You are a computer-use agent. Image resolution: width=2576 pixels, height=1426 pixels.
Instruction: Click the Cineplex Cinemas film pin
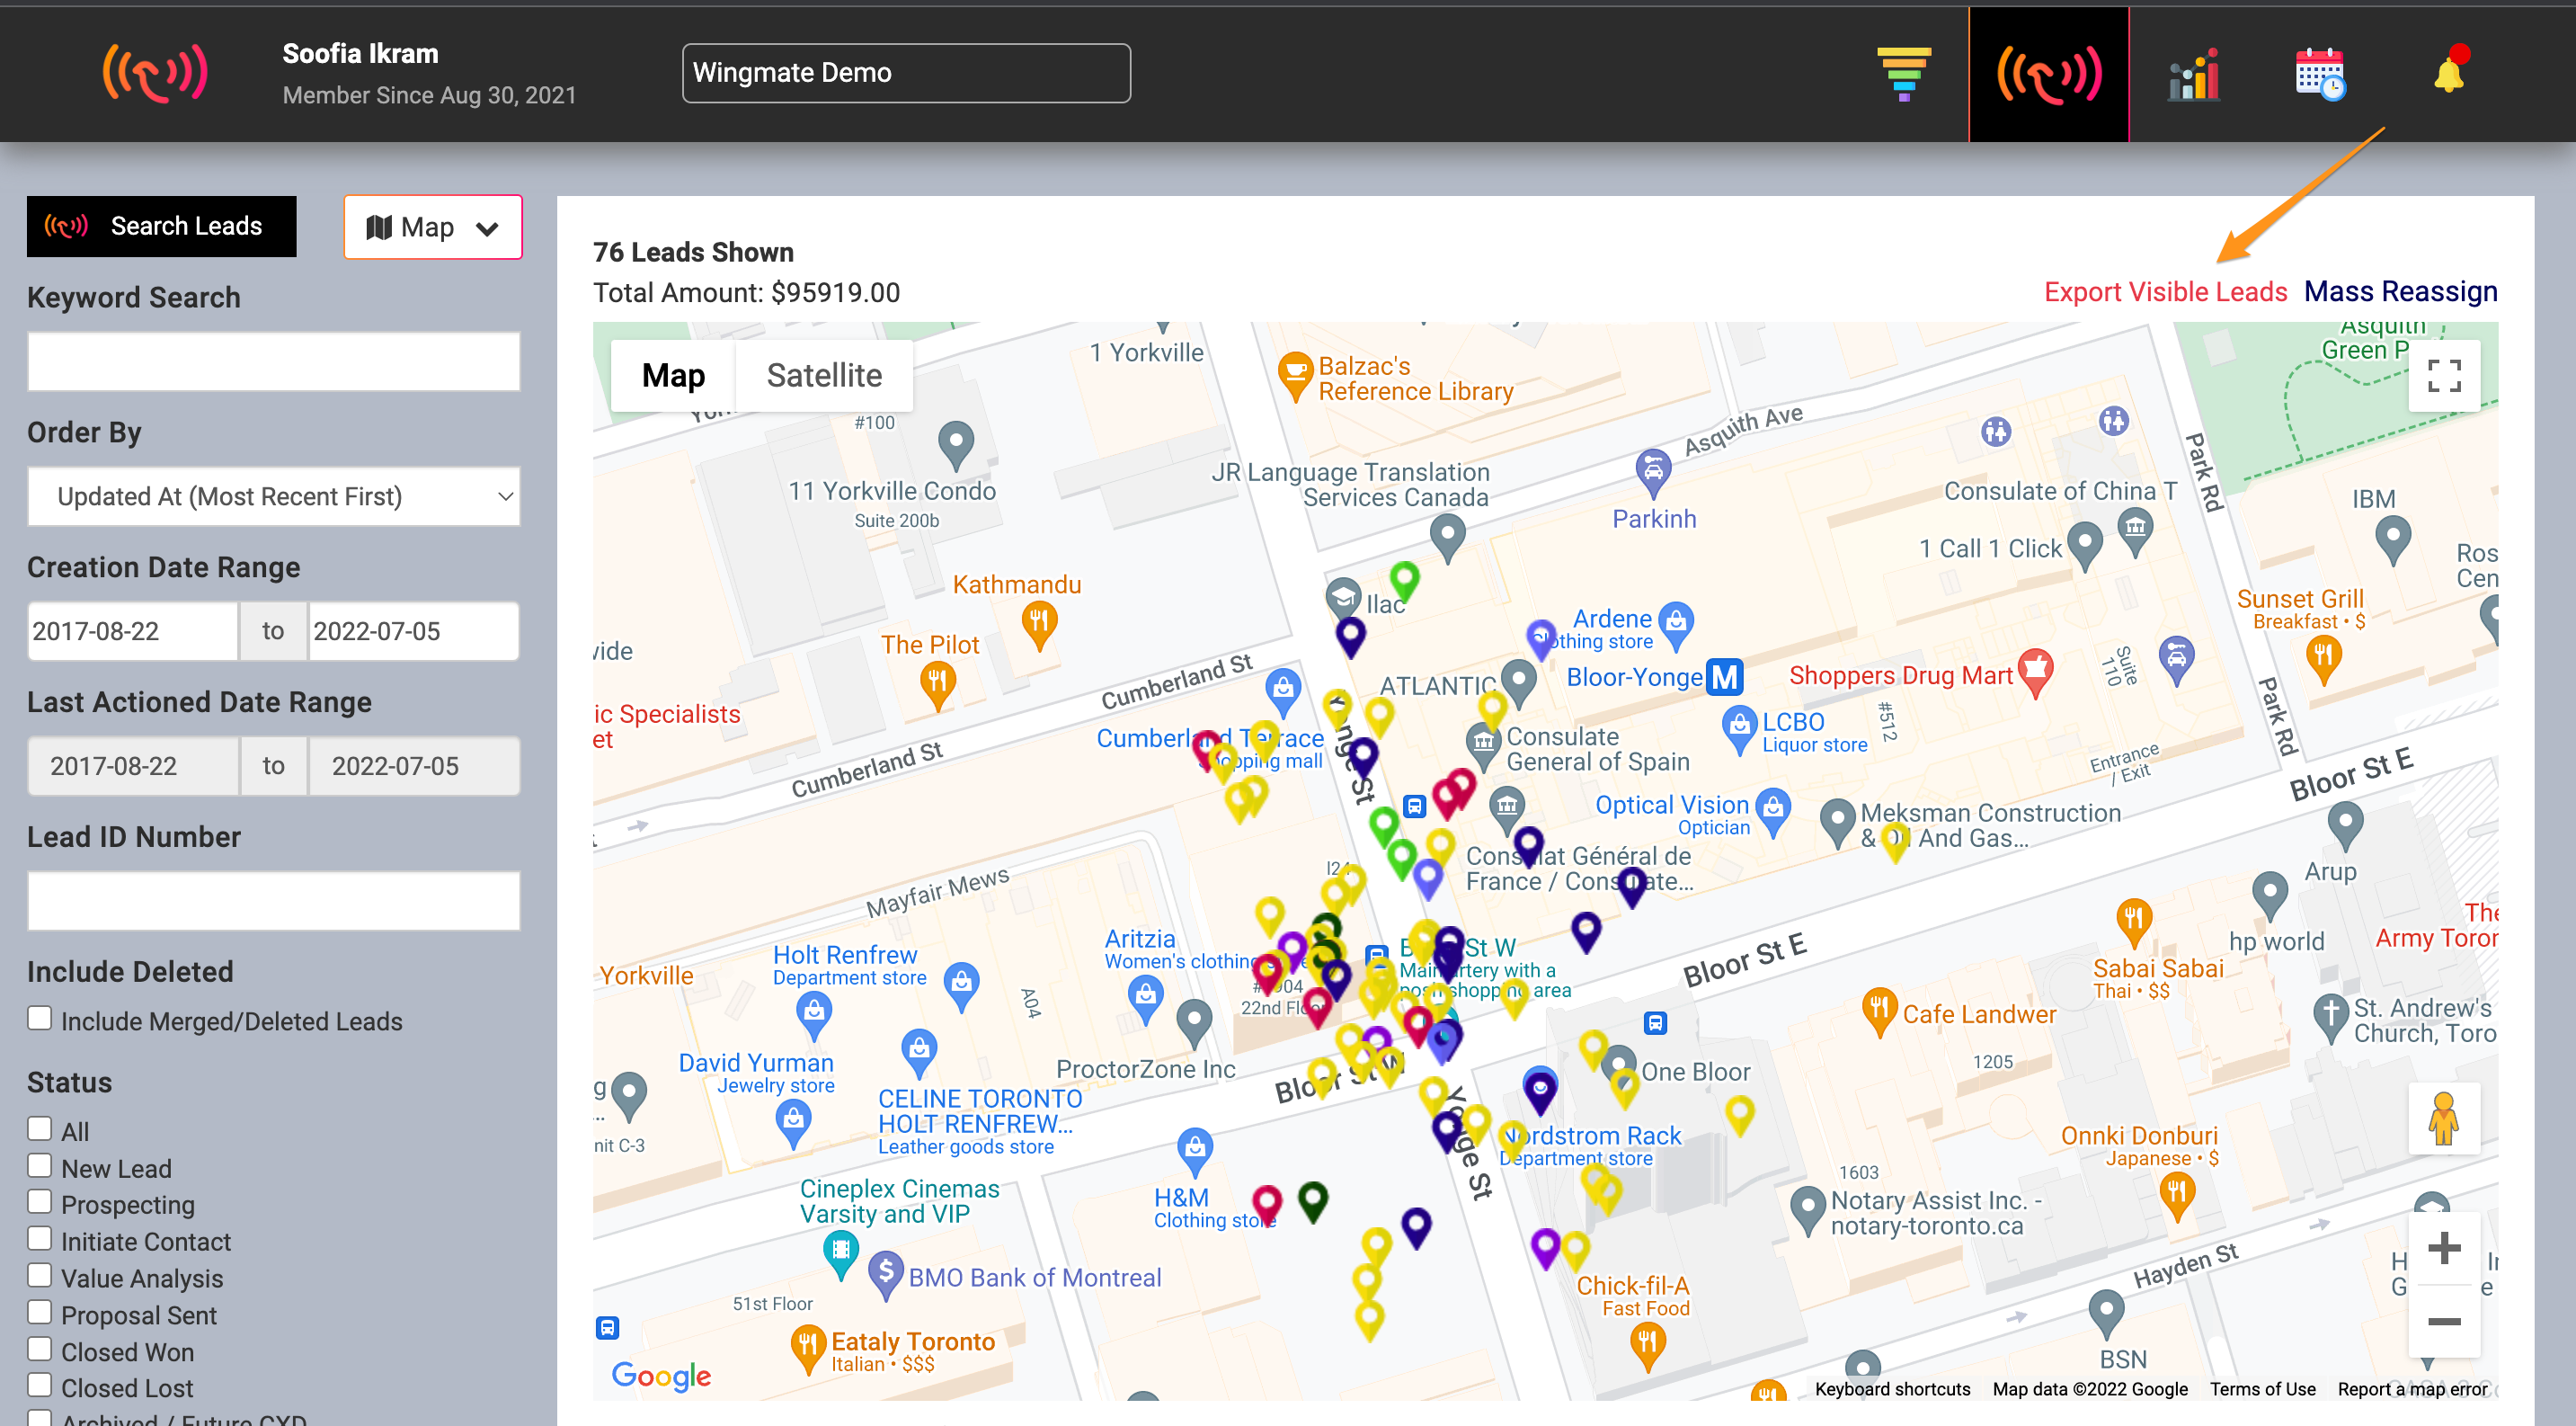coord(841,1254)
